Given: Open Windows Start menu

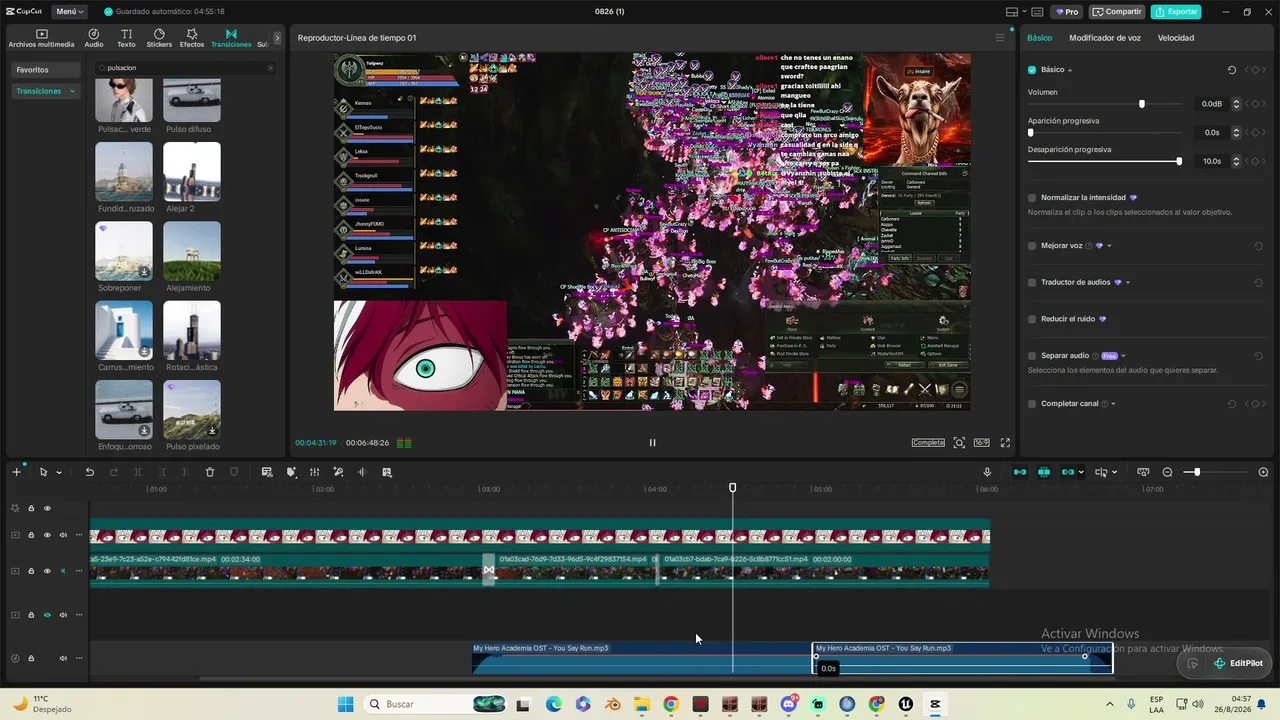Looking at the screenshot, I should pos(345,704).
